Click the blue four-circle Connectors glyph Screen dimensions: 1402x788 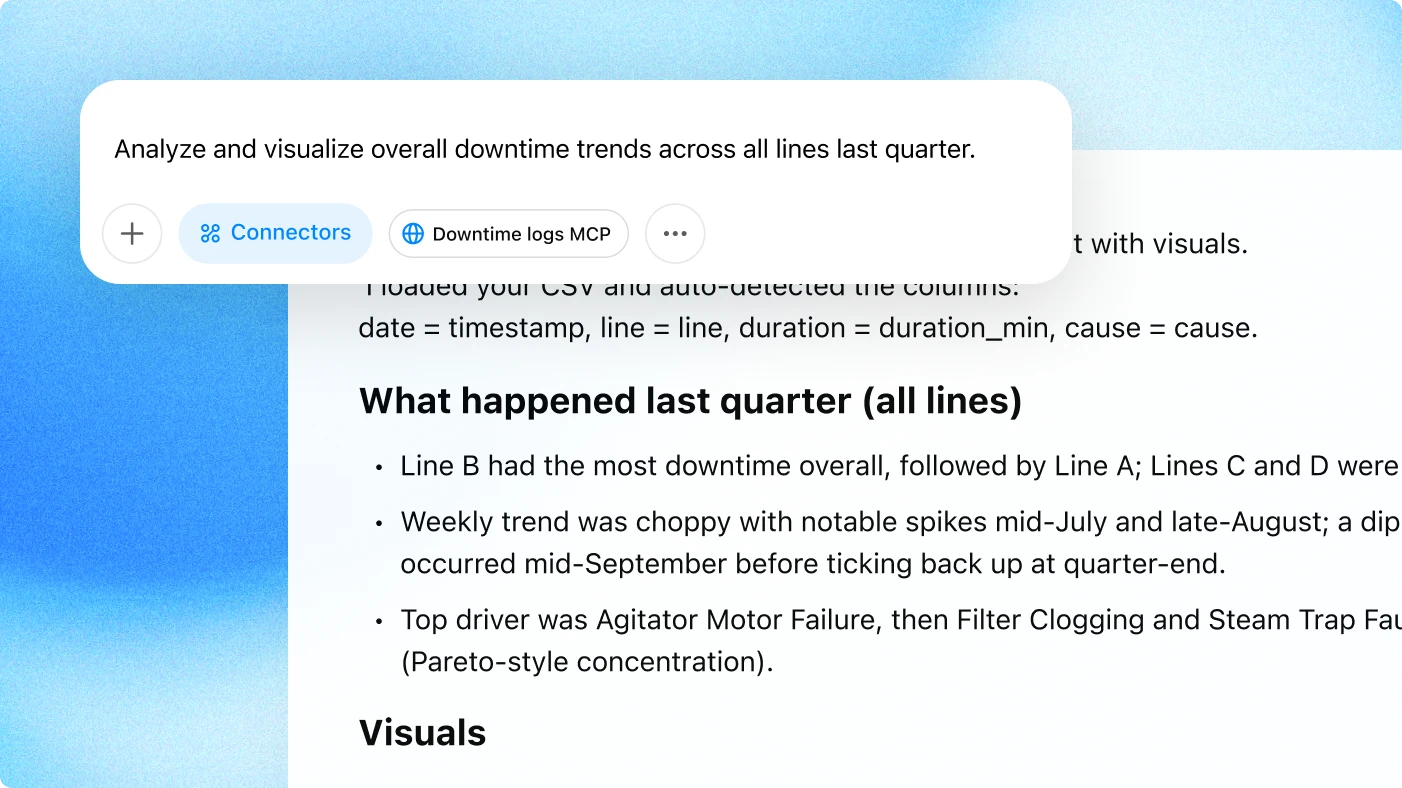[x=209, y=233]
